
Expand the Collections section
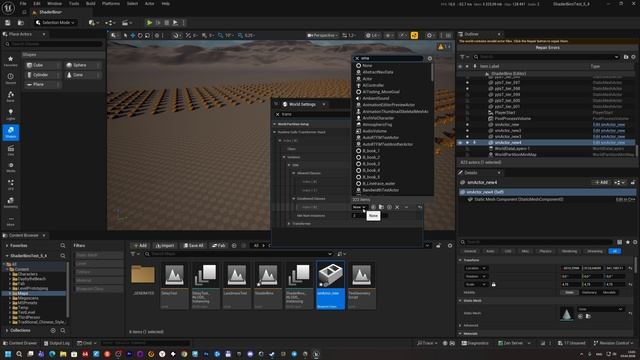tap(7, 330)
